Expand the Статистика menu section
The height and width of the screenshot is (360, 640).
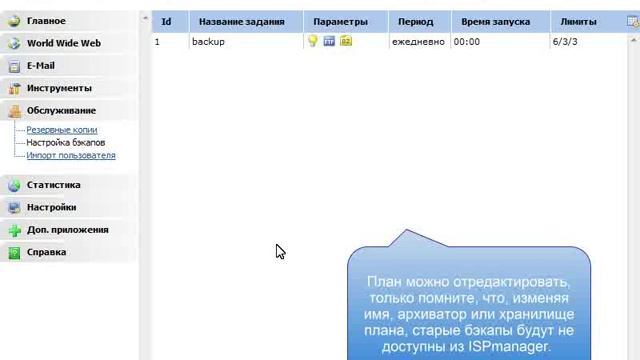coord(69,185)
